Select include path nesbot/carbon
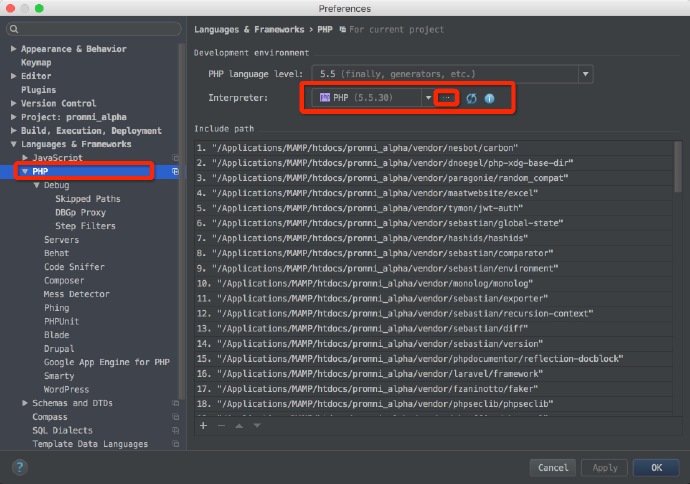 [433, 148]
